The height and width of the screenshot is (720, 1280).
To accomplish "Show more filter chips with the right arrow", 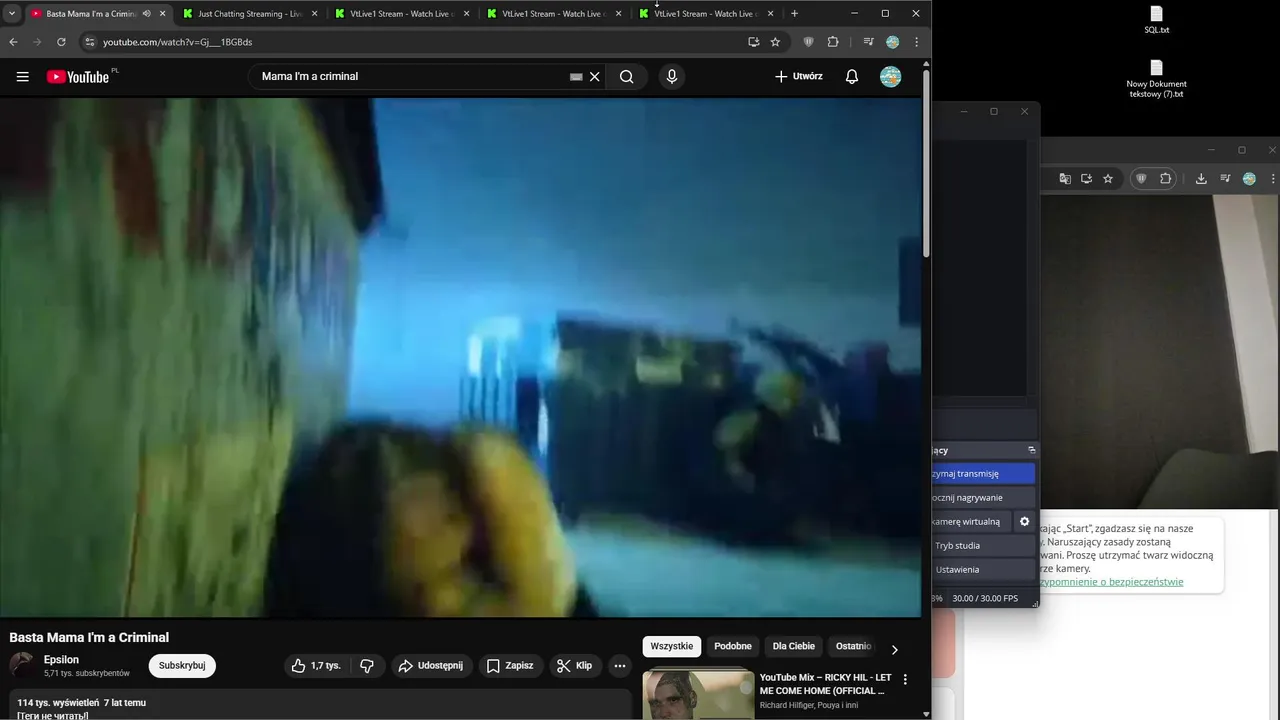I will (x=894, y=649).
